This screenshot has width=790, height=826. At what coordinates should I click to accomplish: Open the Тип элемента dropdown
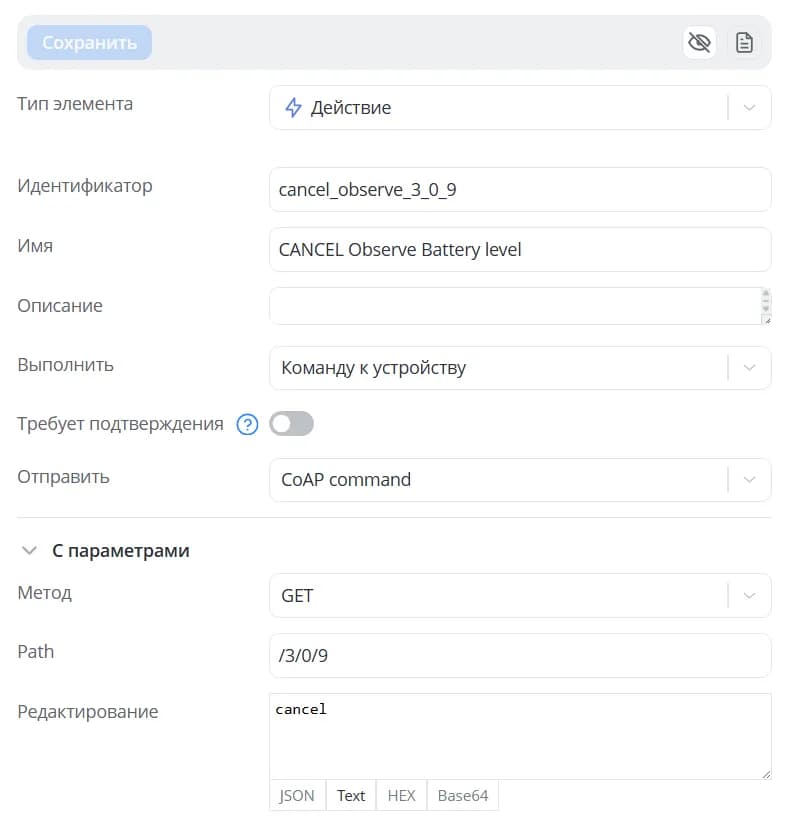pos(520,107)
